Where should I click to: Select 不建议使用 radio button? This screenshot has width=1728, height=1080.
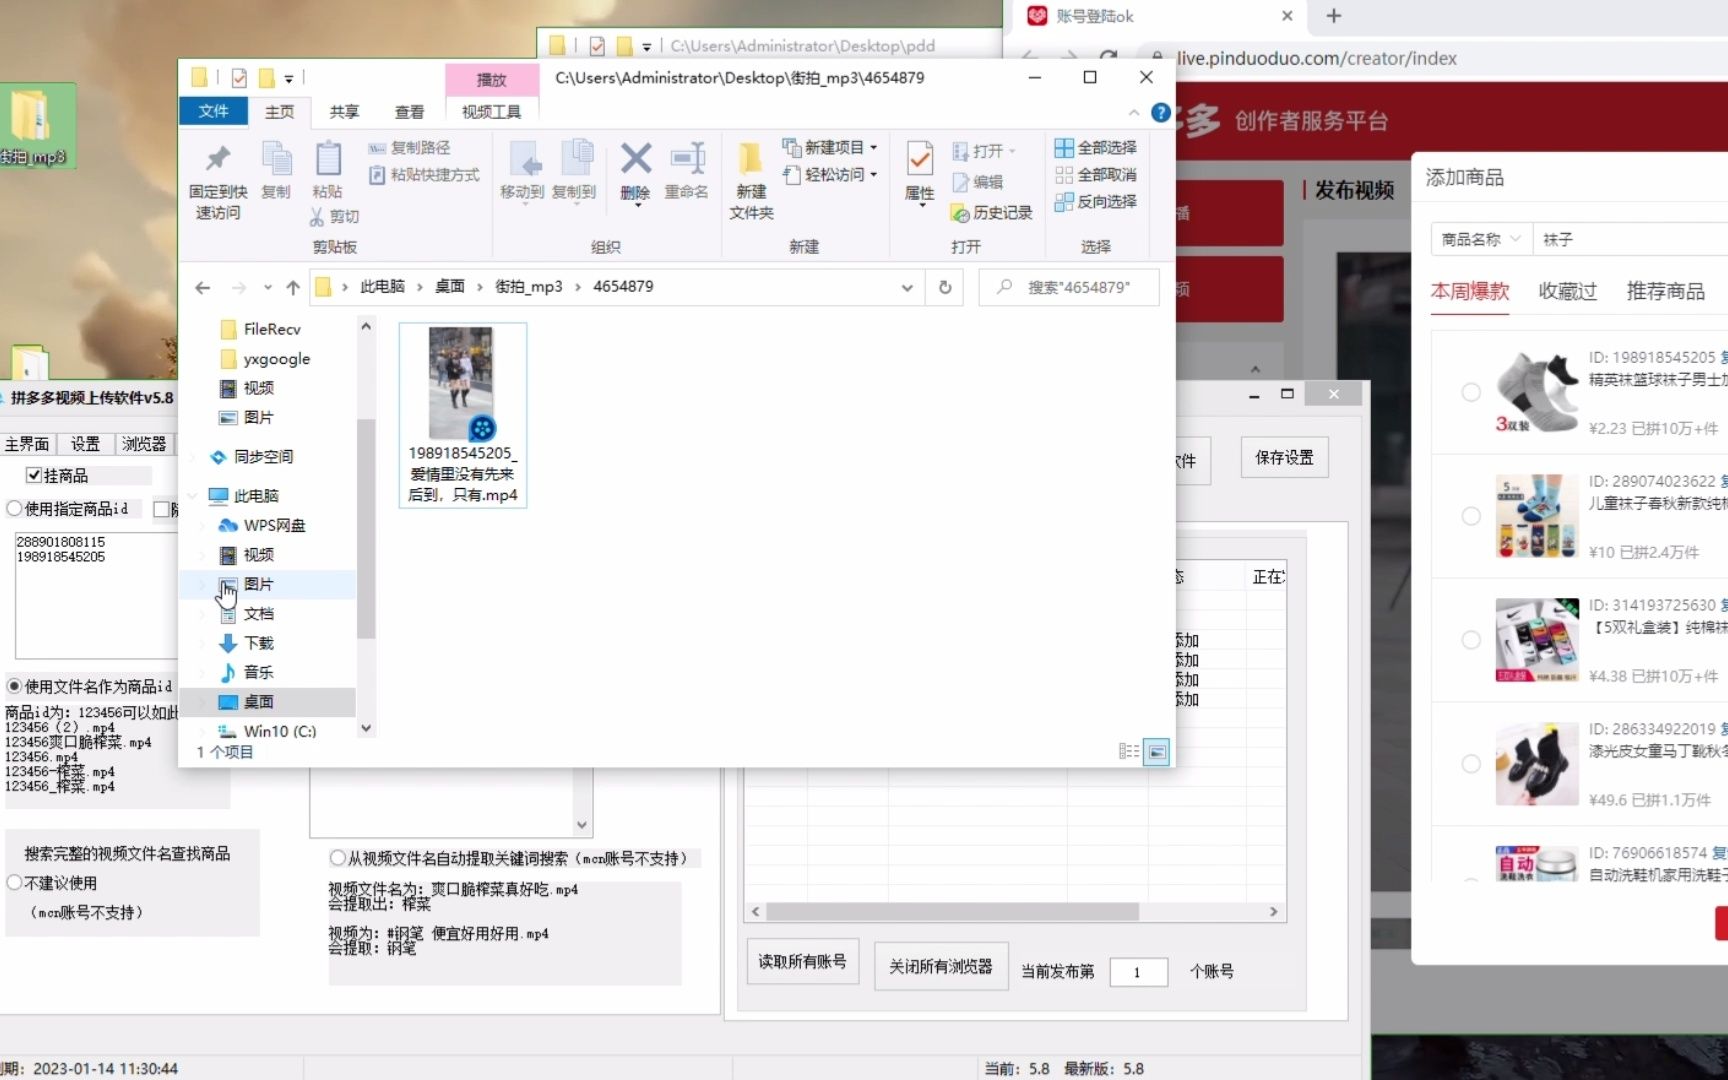pyautogui.click(x=14, y=883)
